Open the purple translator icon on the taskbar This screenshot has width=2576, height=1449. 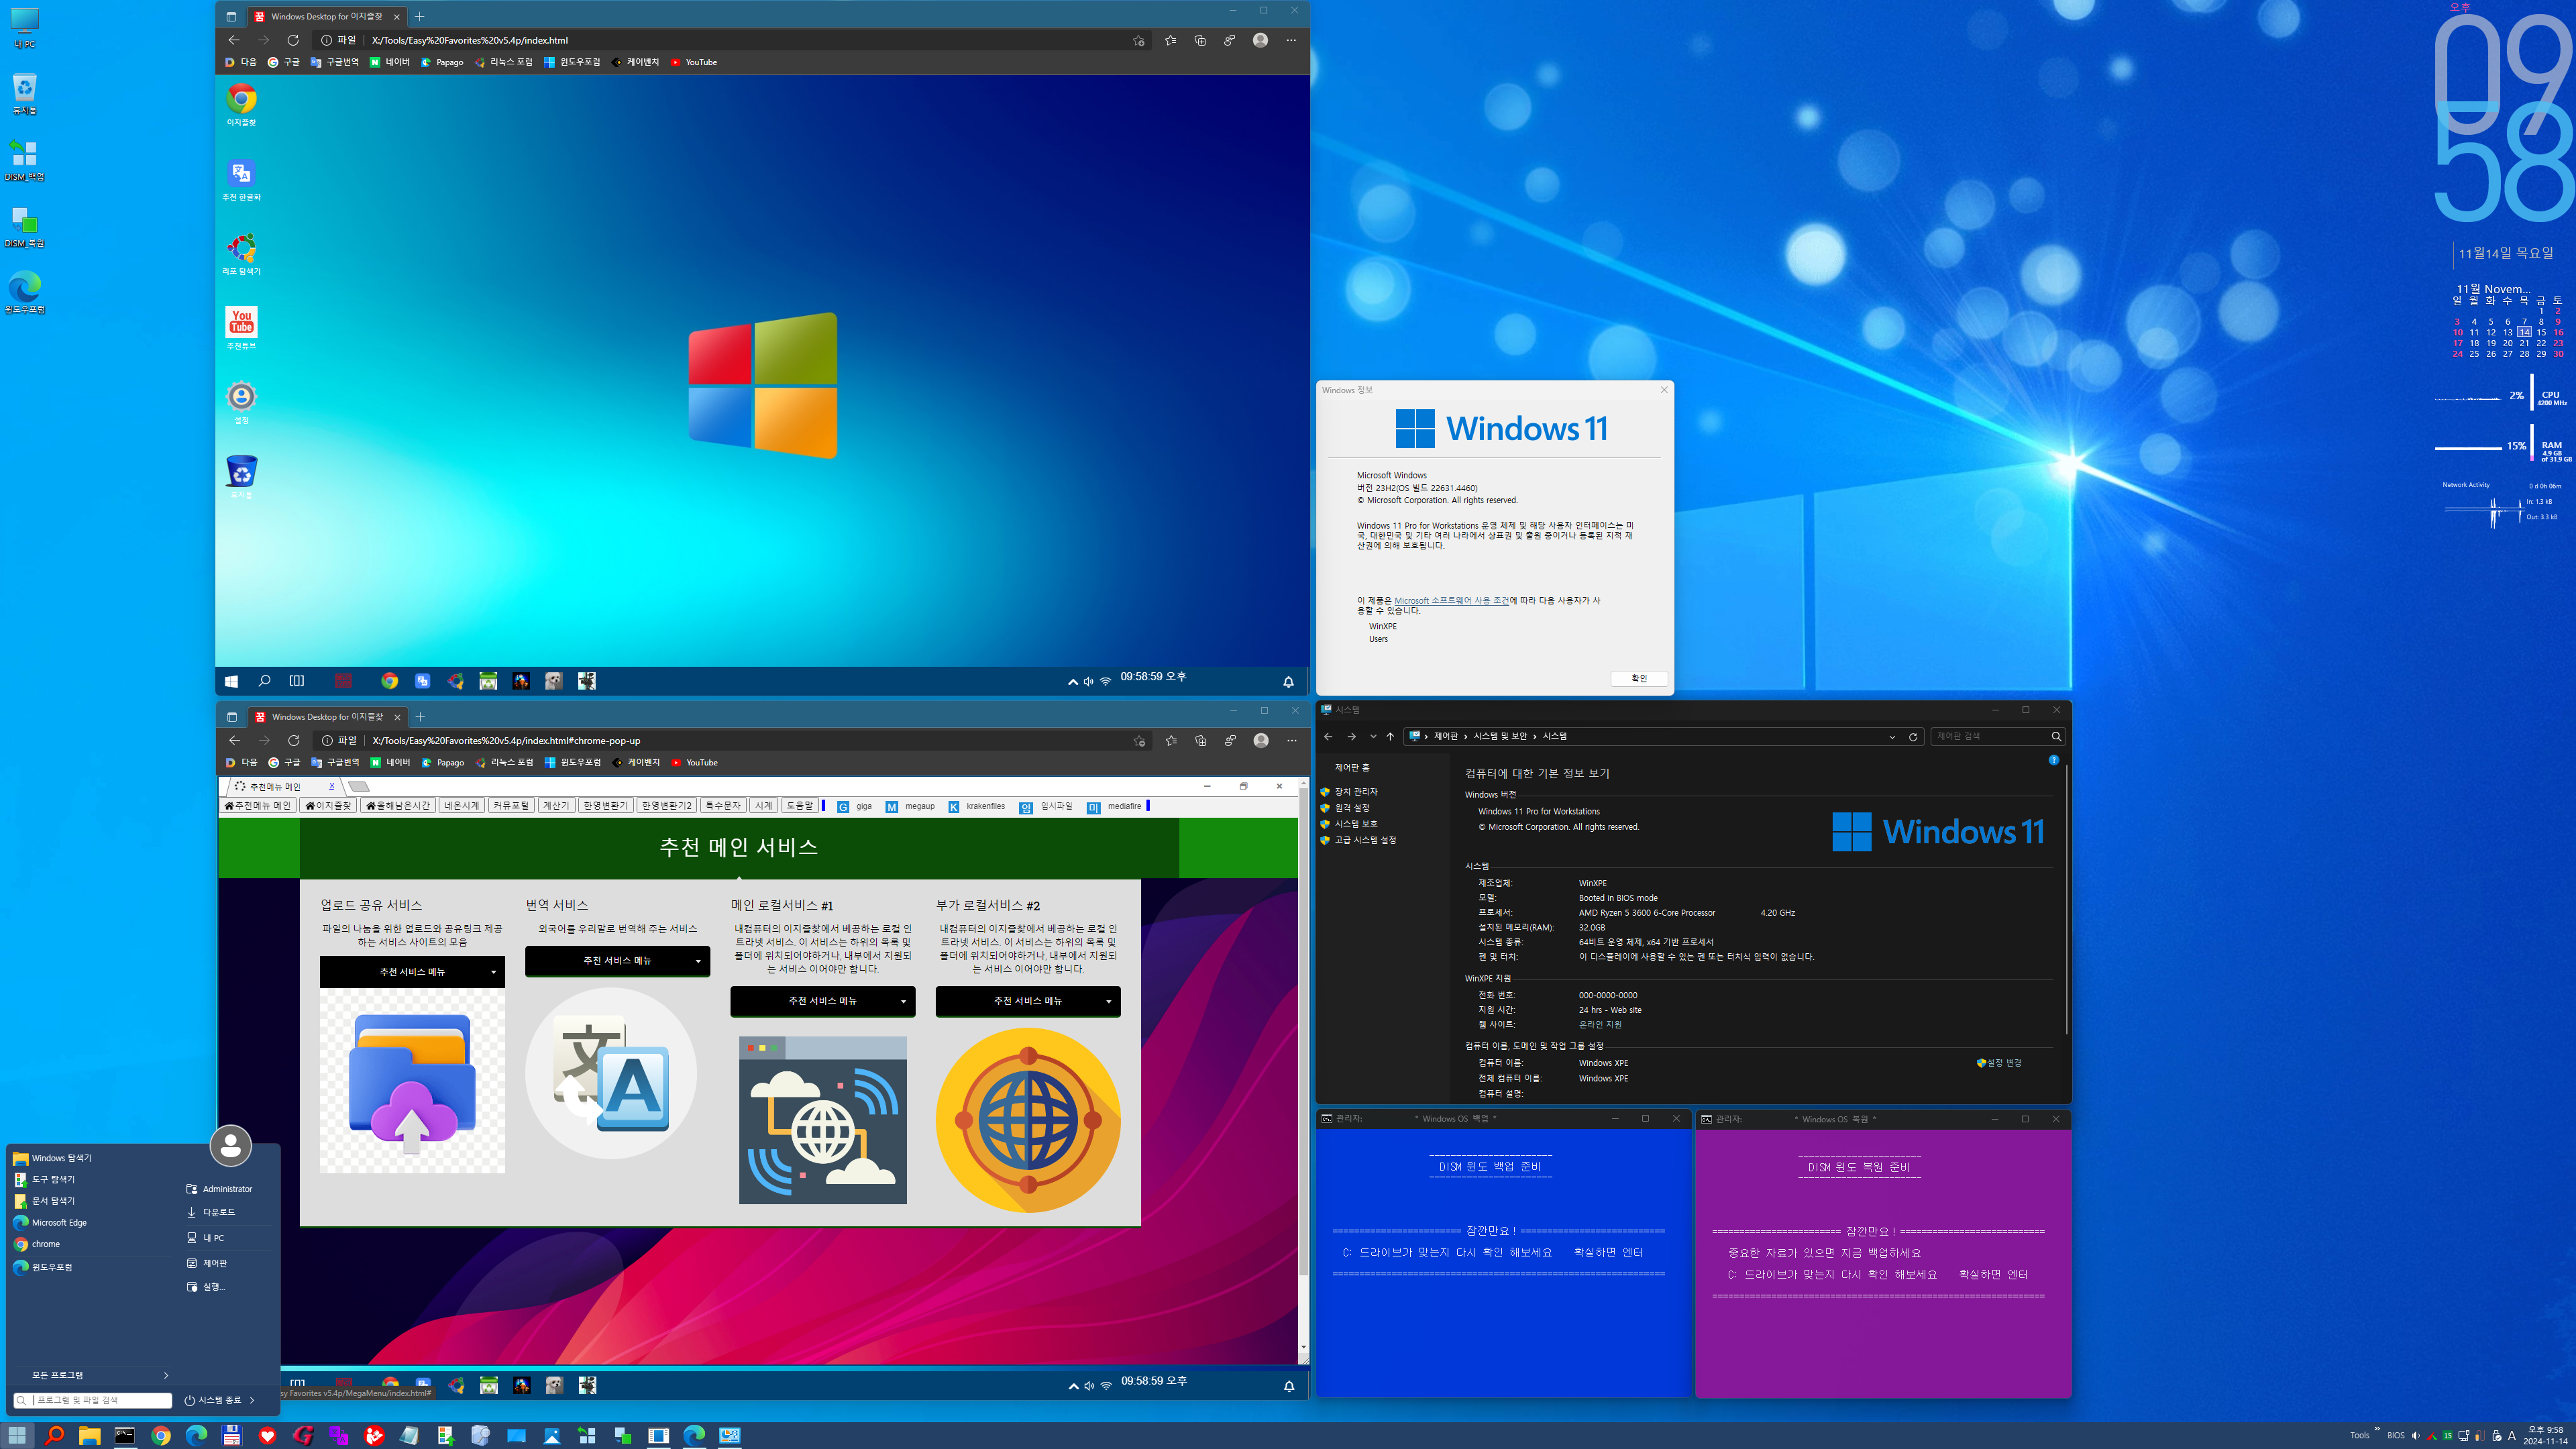tap(338, 1435)
